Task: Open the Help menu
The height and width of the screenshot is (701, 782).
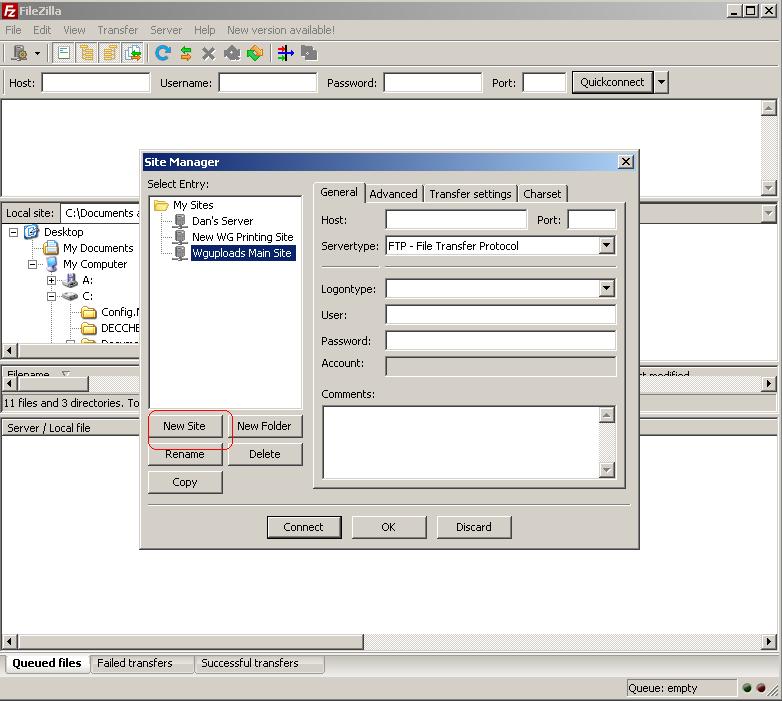Action: click(x=204, y=30)
